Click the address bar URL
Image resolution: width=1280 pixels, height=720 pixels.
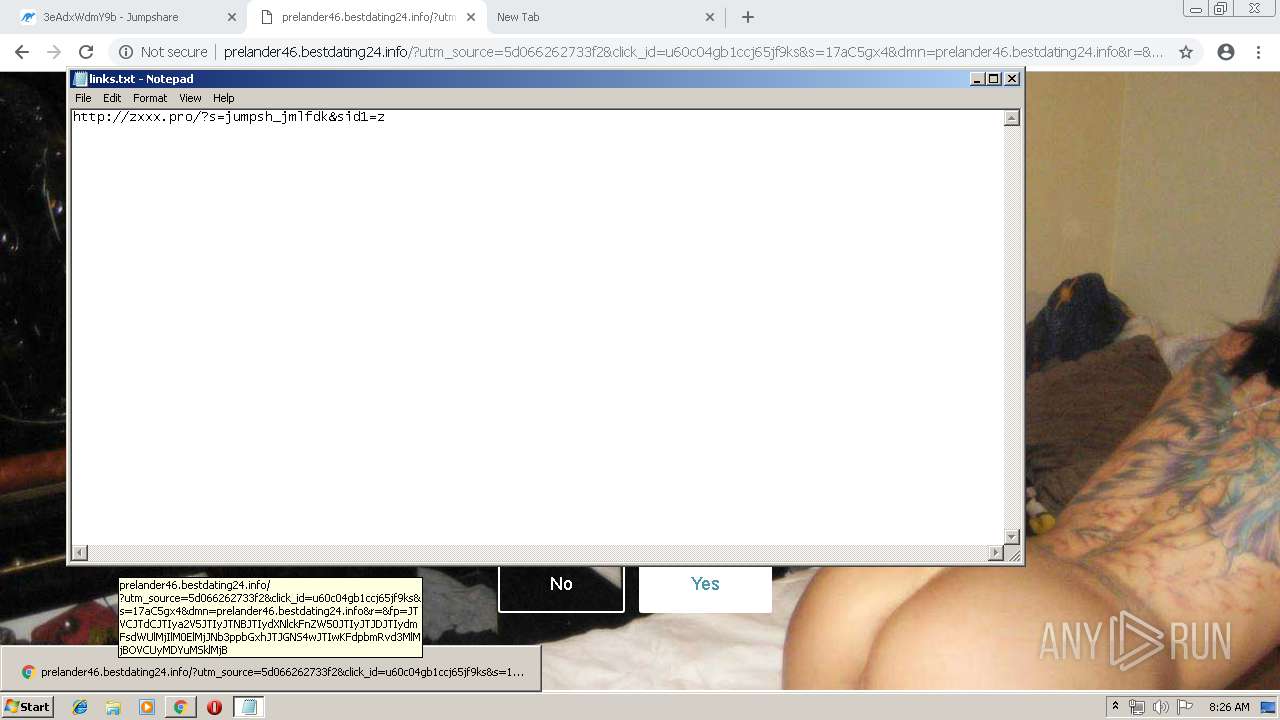click(x=693, y=52)
